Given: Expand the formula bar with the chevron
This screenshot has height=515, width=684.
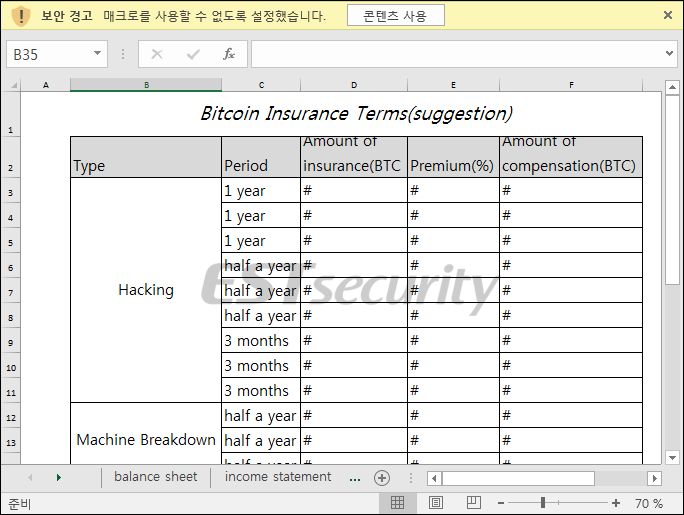Looking at the screenshot, I should point(669,54).
